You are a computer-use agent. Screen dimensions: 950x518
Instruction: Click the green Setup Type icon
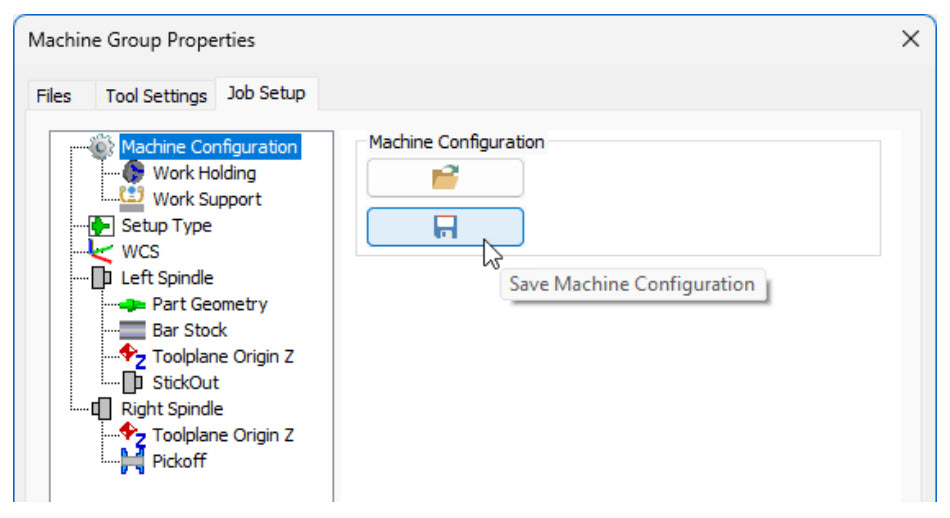(103, 226)
